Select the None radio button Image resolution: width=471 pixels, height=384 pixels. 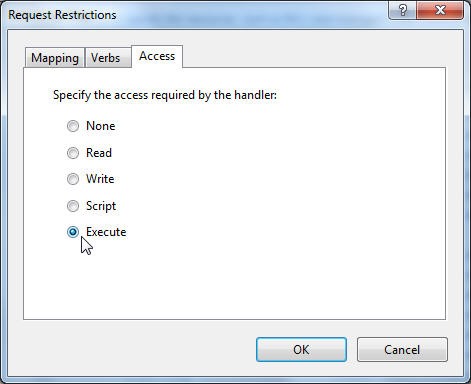pyautogui.click(x=73, y=126)
